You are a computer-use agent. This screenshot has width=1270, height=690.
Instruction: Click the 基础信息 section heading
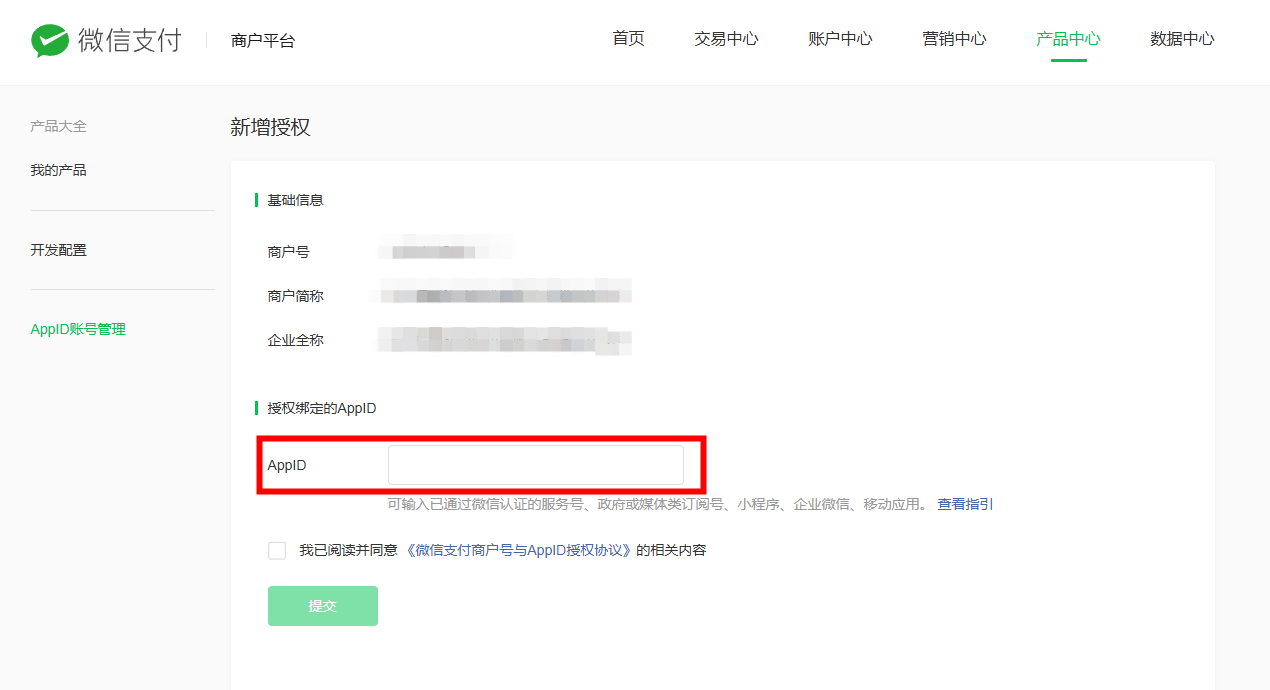295,200
